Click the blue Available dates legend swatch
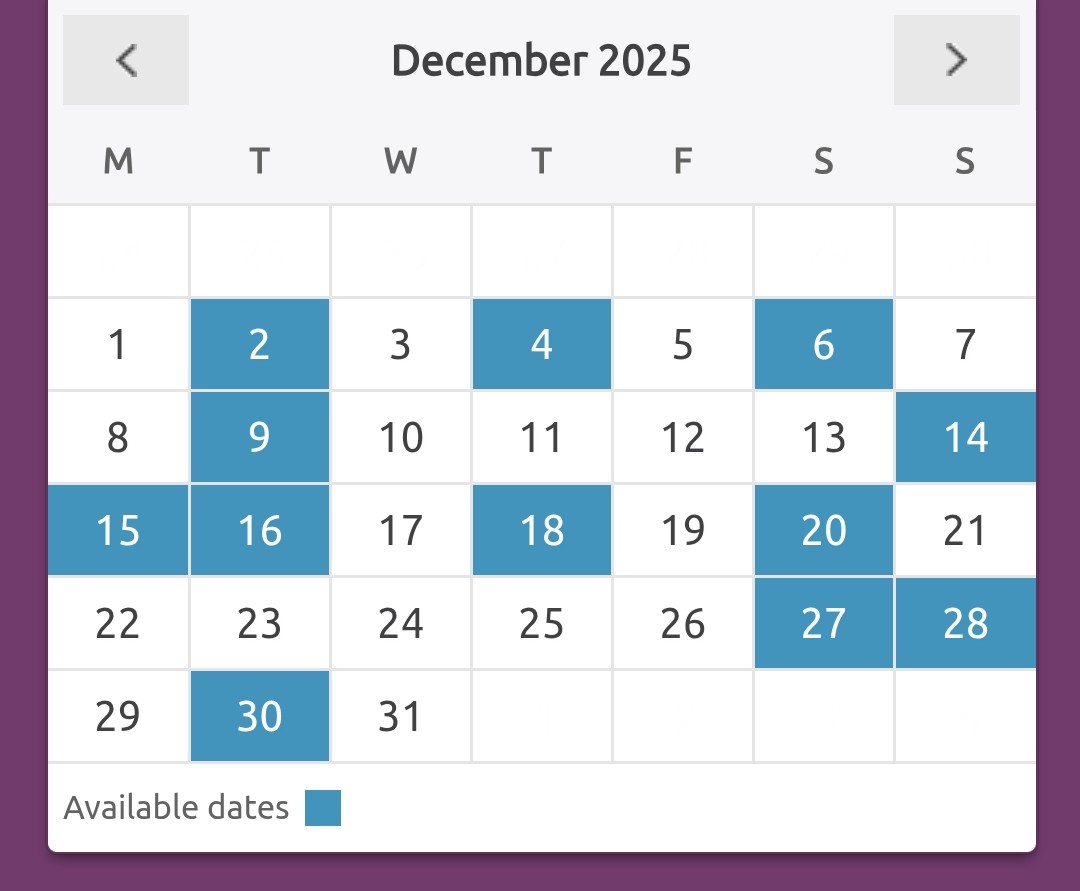Screen dimensions: 1080x891 (x=323, y=808)
